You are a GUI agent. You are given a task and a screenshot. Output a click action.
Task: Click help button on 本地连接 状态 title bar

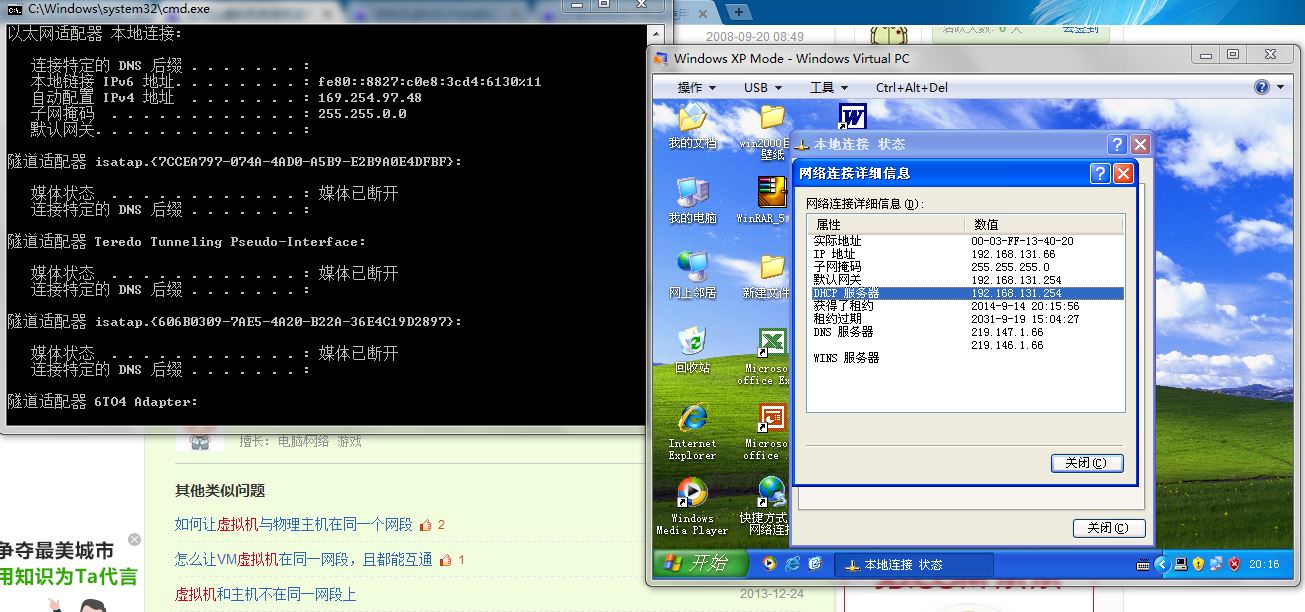click(1117, 144)
